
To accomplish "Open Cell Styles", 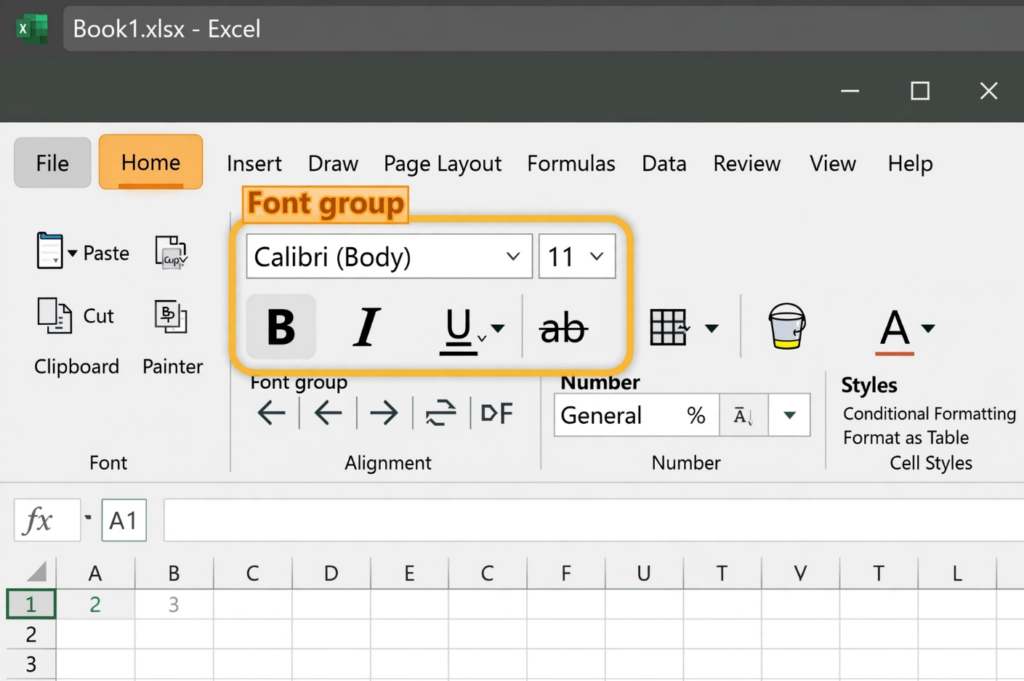I will [x=931, y=463].
